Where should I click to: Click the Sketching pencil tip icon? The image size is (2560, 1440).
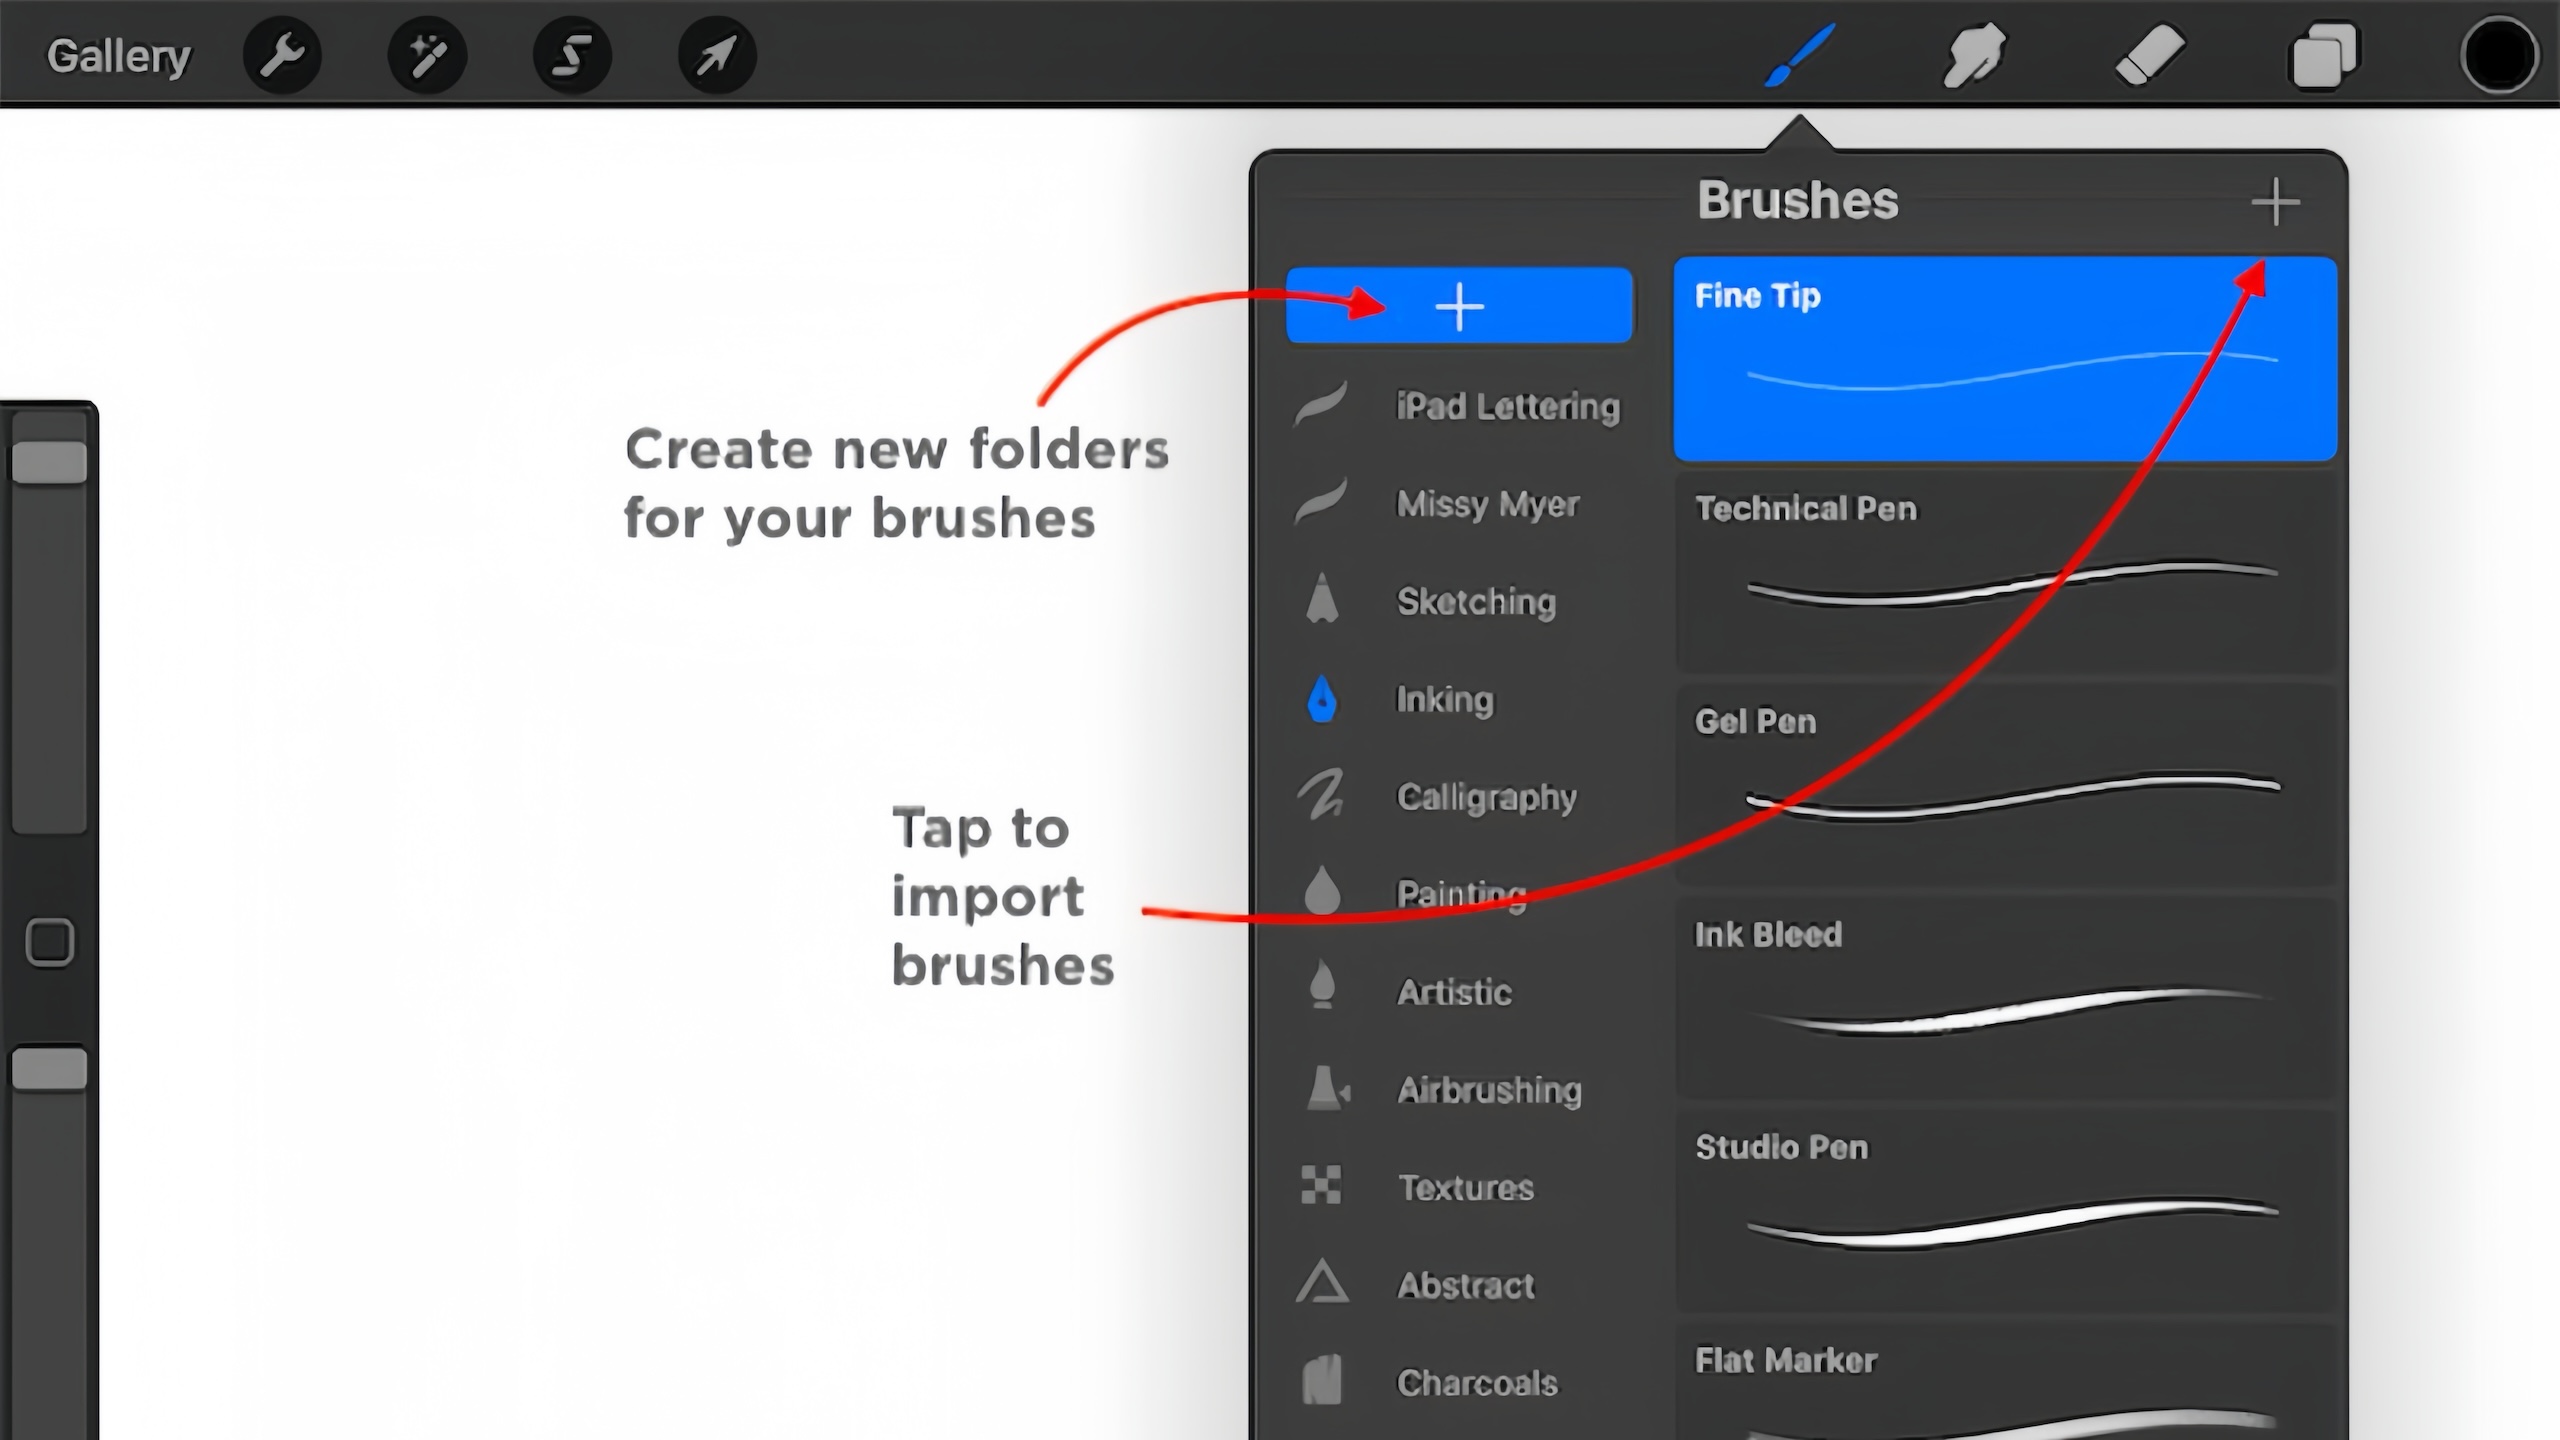point(1322,598)
